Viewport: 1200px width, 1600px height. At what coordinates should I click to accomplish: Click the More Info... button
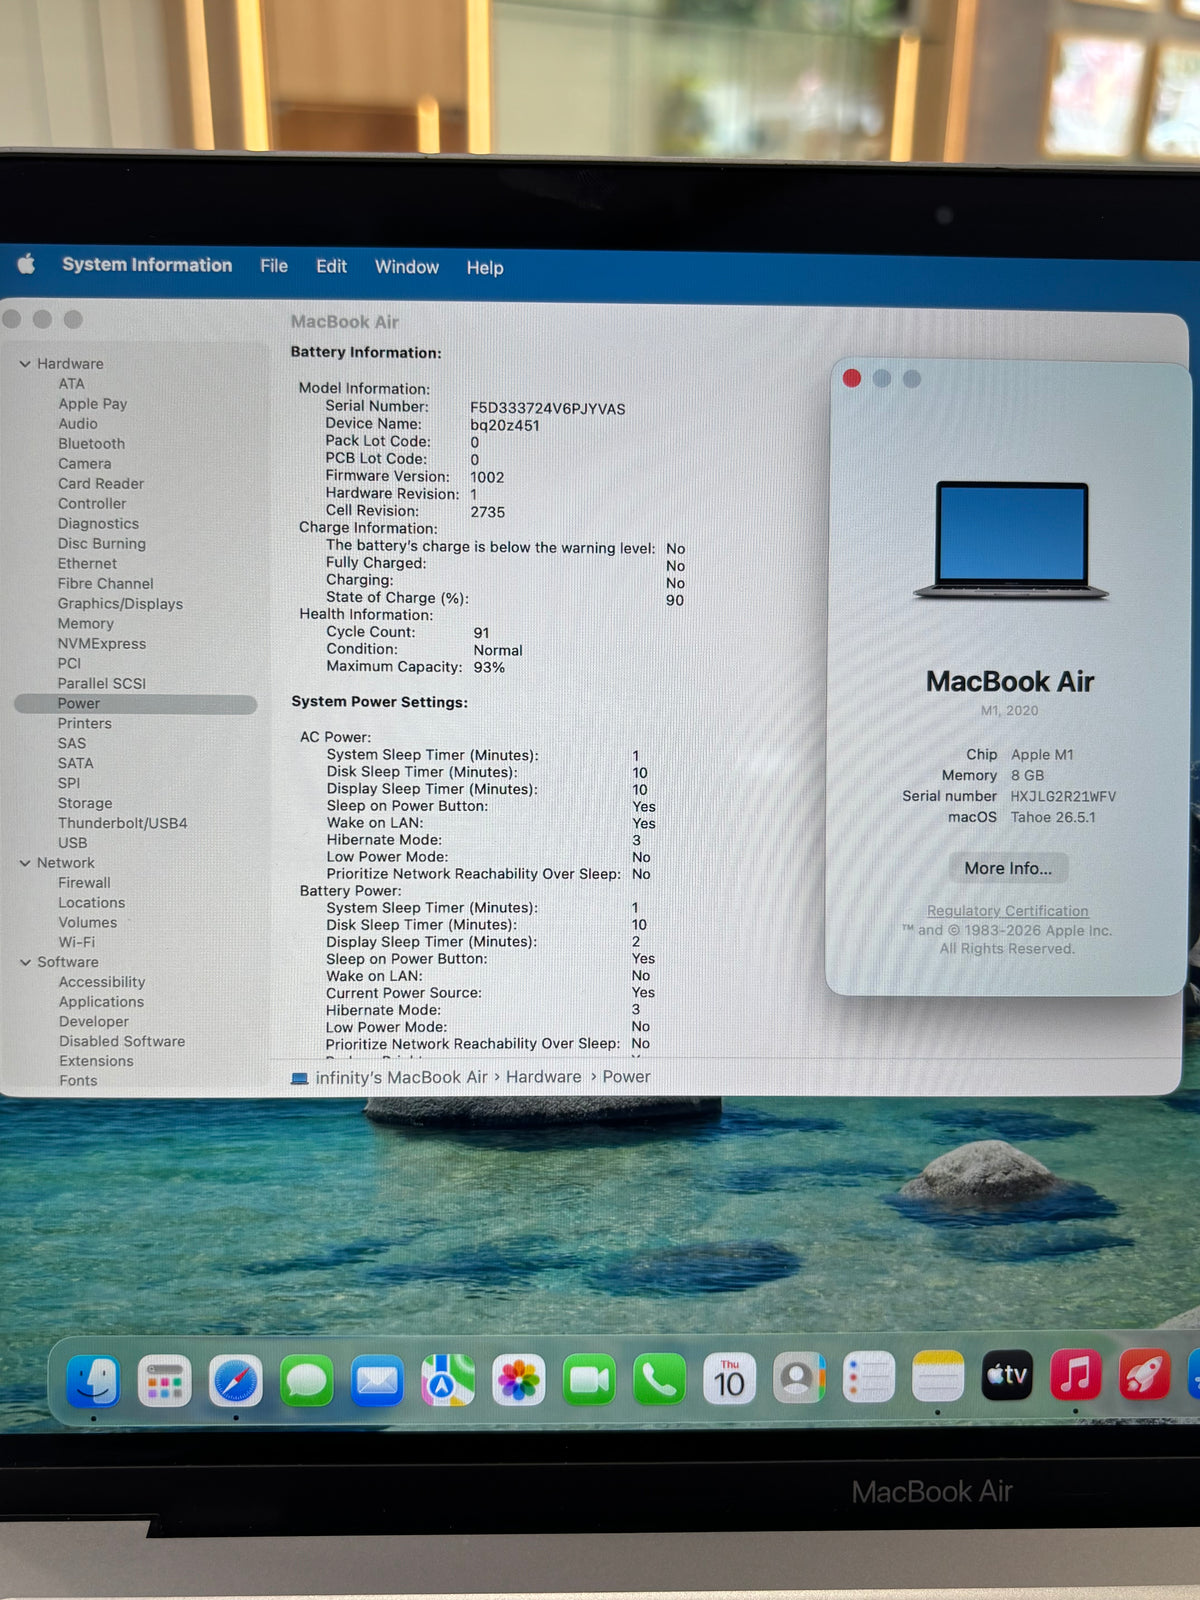coord(1008,868)
